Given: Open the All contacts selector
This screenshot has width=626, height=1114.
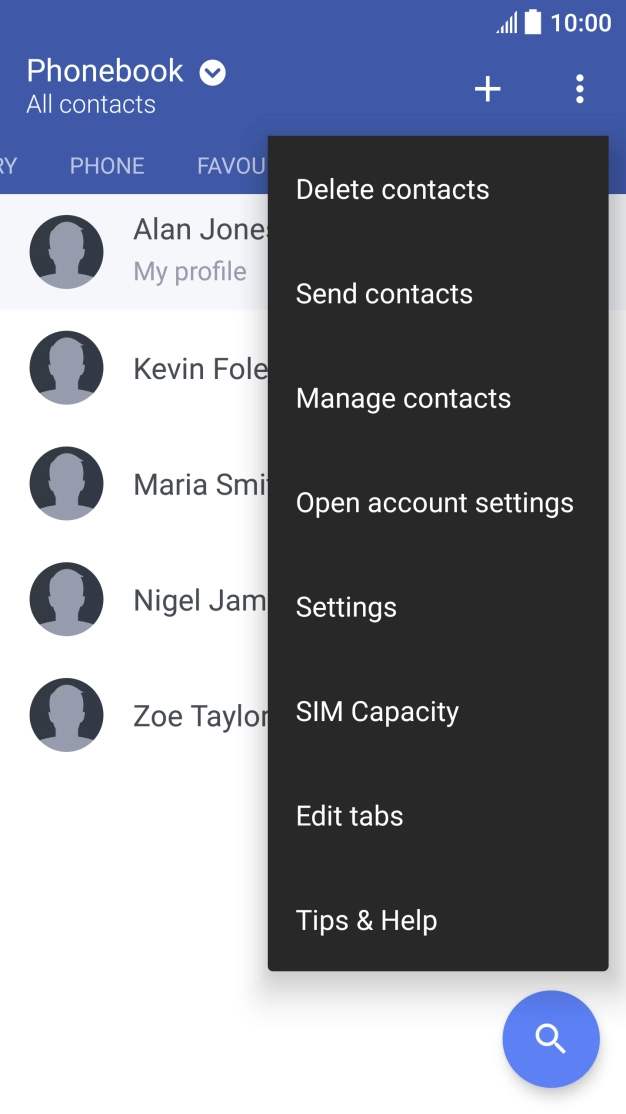Looking at the screenshot, I should pos(91,104).
